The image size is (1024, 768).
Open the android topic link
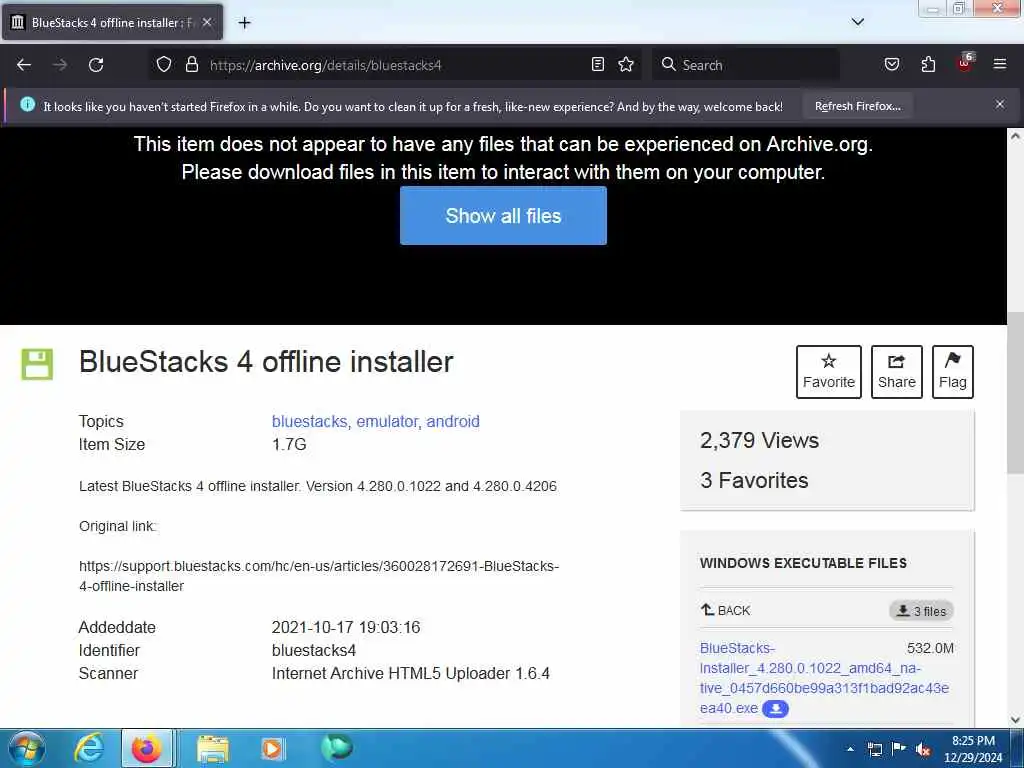point(453,421)
